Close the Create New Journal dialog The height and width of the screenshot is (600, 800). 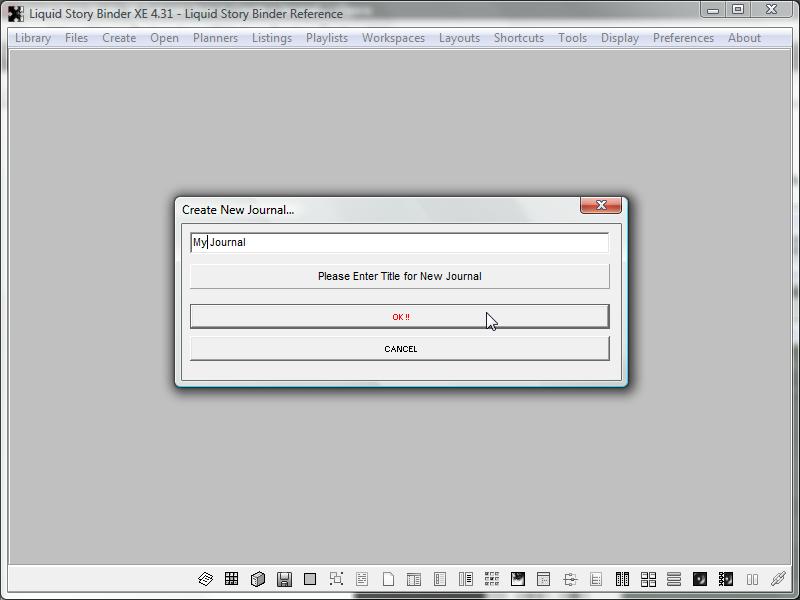click(601, 205)
